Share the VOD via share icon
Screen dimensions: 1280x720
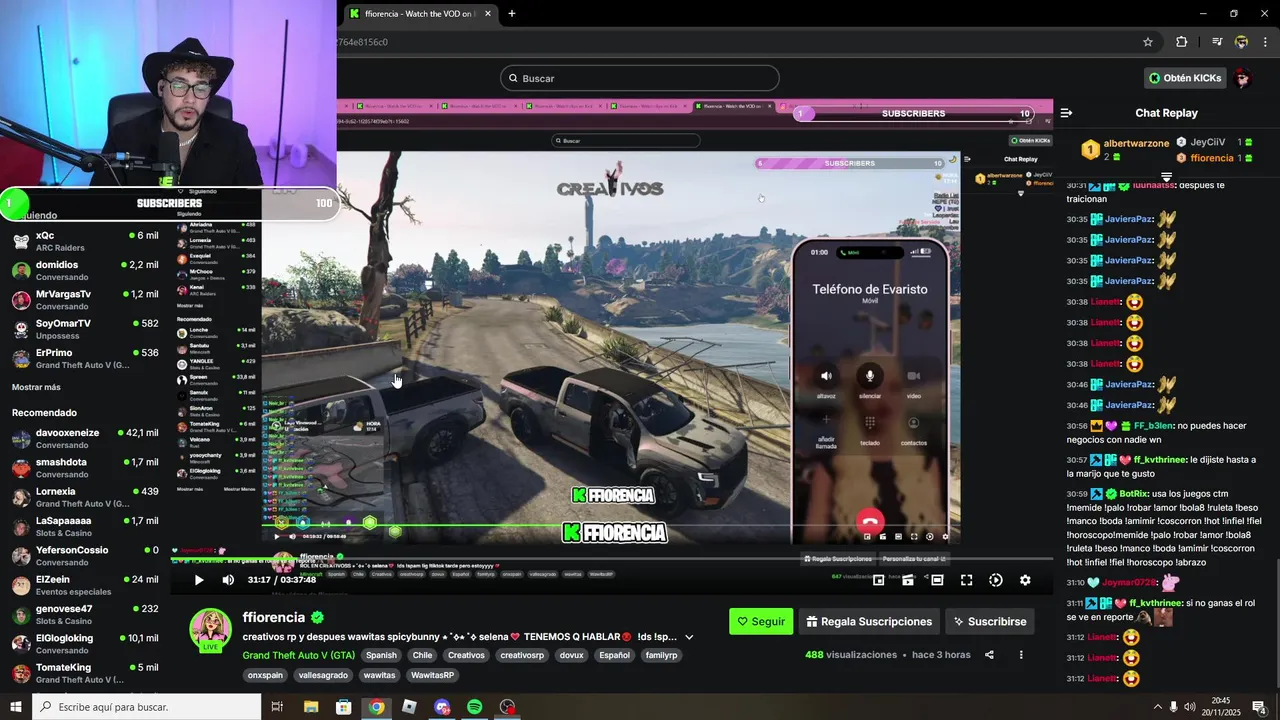pos(989,655)
